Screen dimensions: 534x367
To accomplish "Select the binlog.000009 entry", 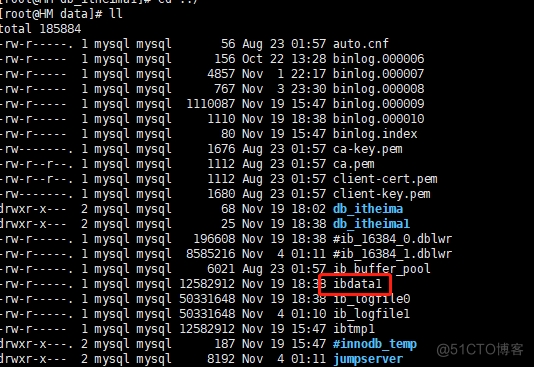I will (x=378, y=104).
